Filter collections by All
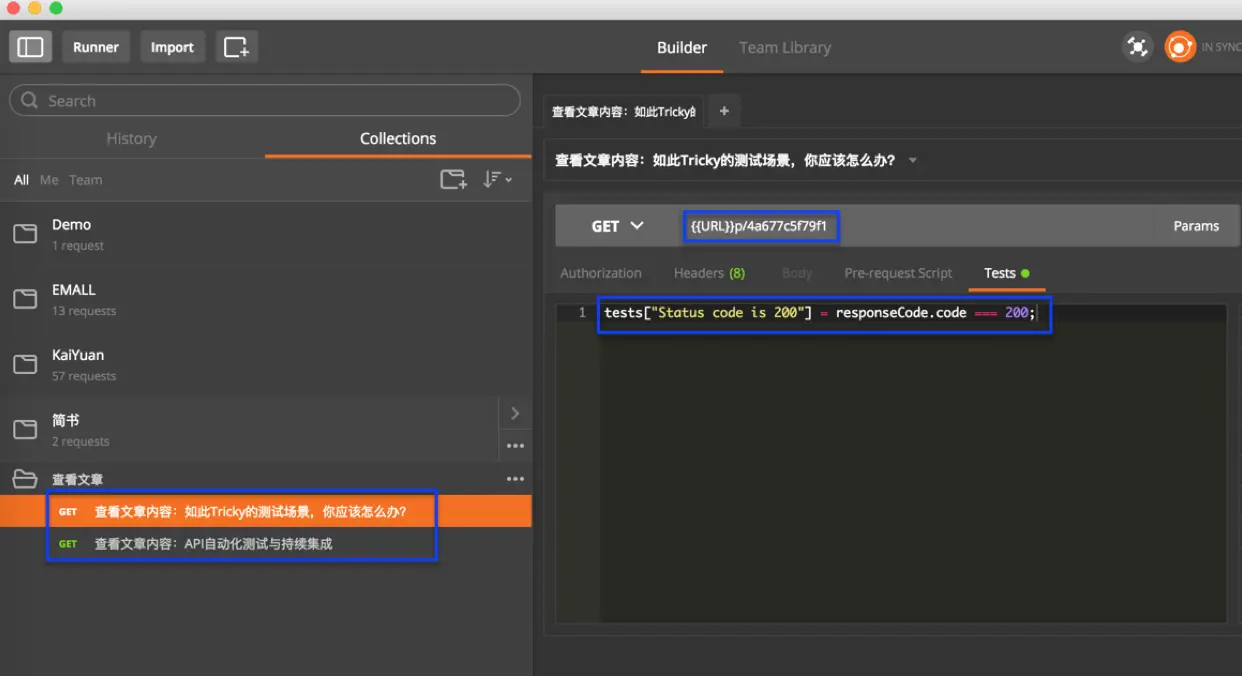 coord(21,180)
